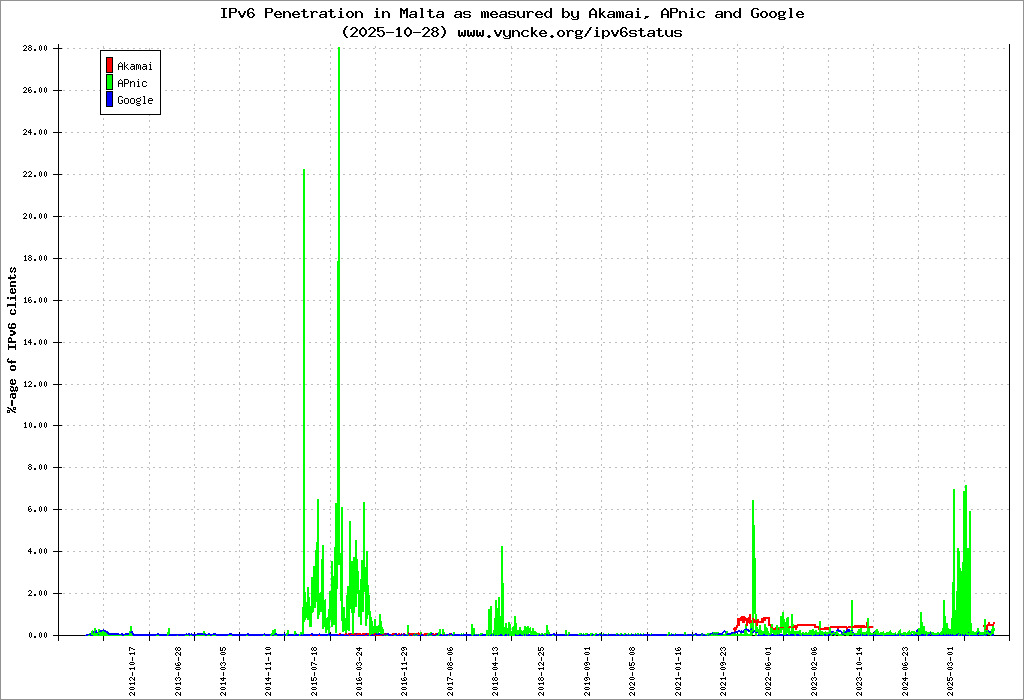Click the "%-age of IPv6 clients" axis label
The image size is (1024, 700).
pos(12,340)
